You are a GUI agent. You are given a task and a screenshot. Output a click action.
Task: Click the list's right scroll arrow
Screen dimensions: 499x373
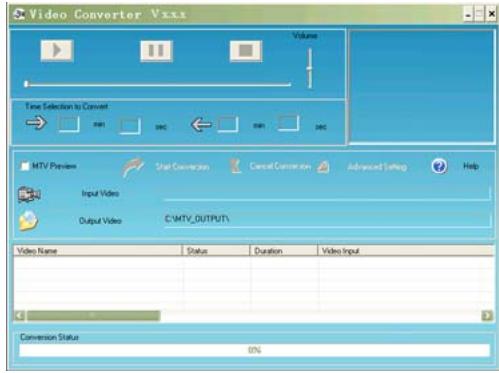pos(487,315)
